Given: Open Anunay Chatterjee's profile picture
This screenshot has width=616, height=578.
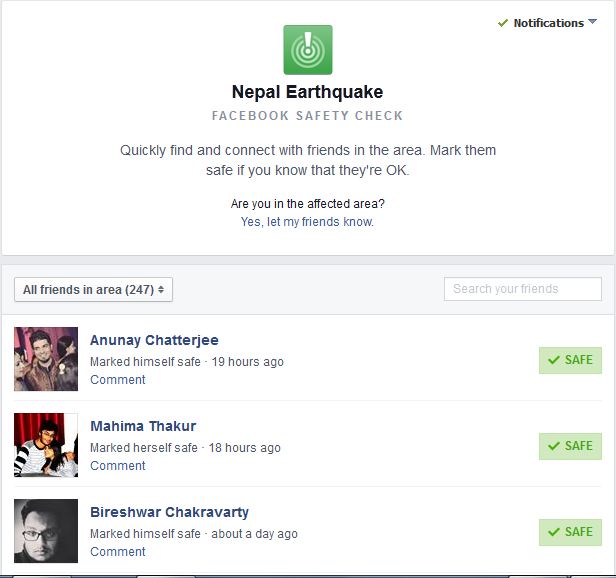Looking at the screenshot, I should point(46,359).
